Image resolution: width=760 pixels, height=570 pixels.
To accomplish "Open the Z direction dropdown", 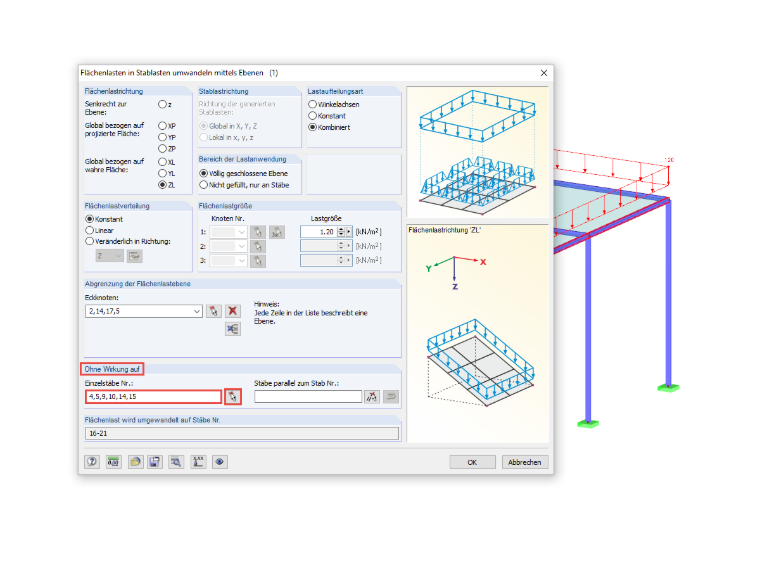I will click(118, 255).
